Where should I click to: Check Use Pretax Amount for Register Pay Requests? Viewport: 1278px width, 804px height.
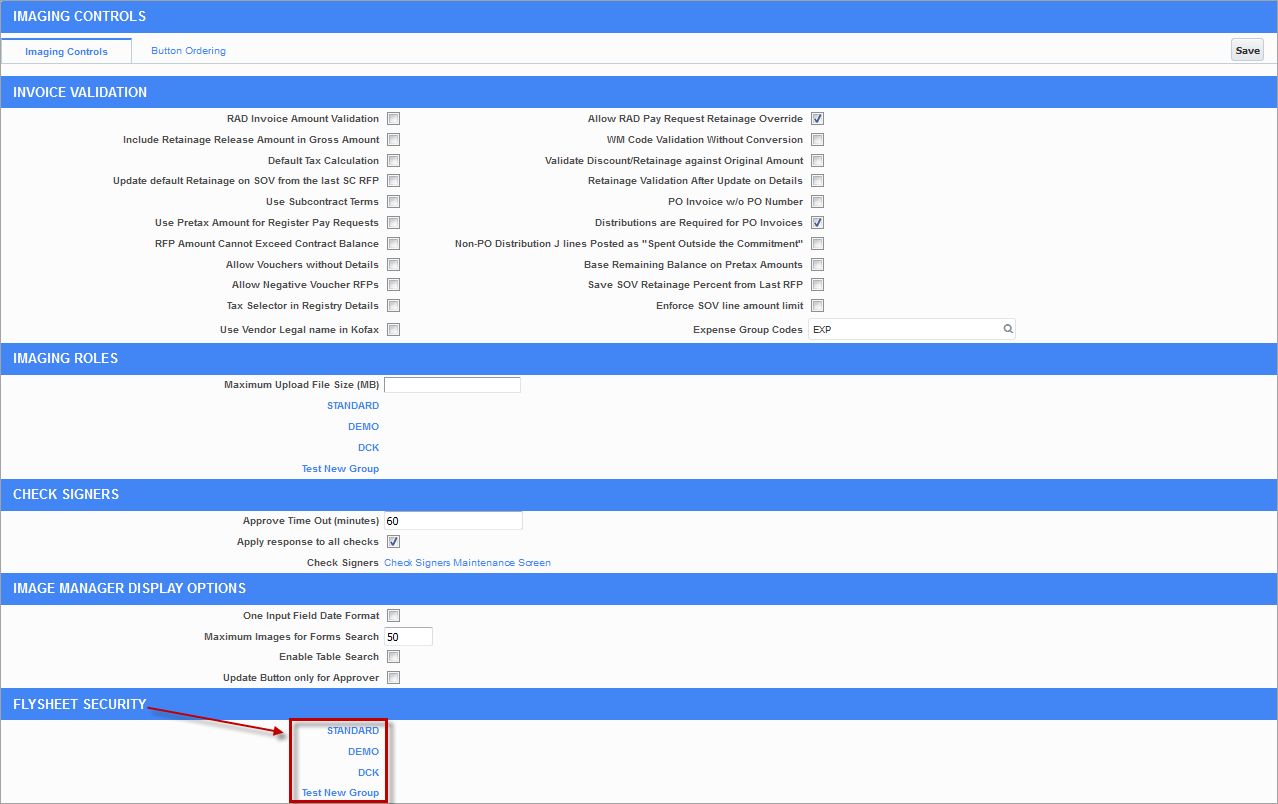point(394,223)
